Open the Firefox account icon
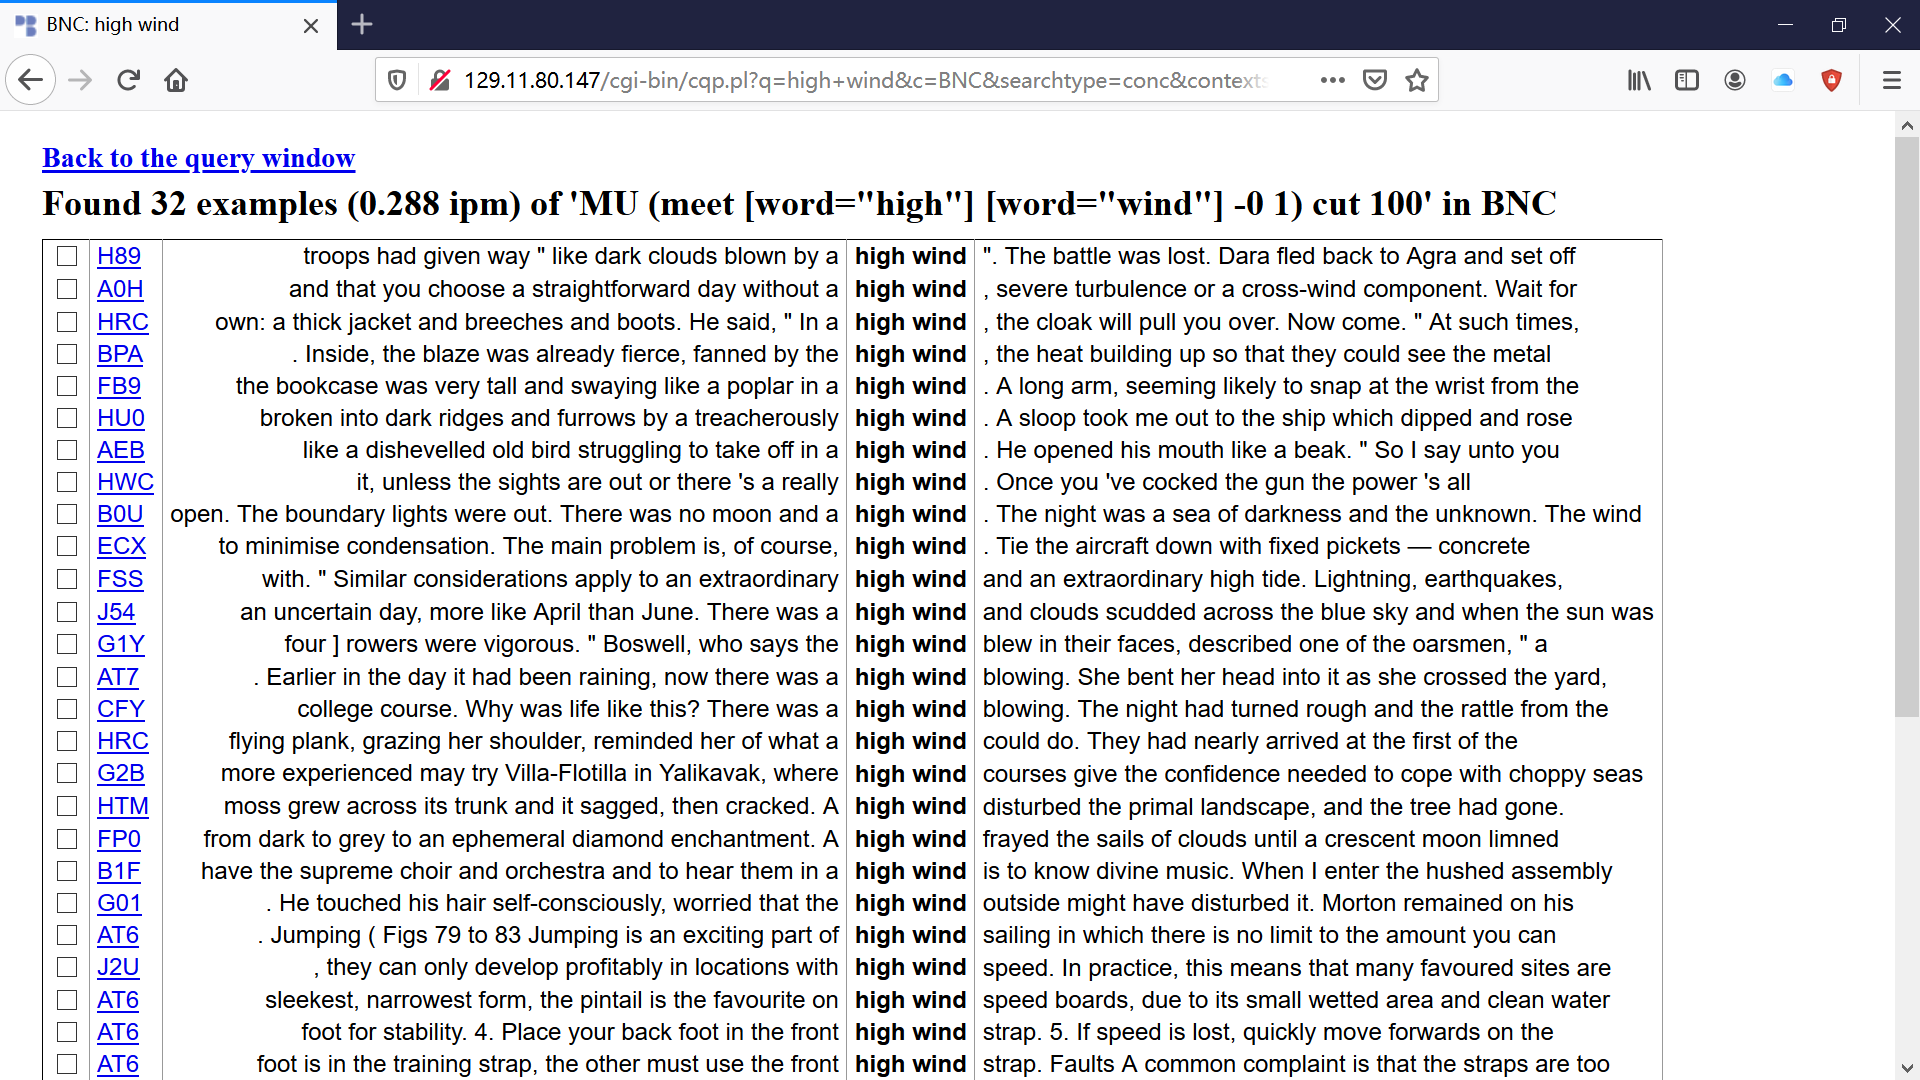Image resolution: width=1920 pixels, height=1080 pixels. 1735,80
